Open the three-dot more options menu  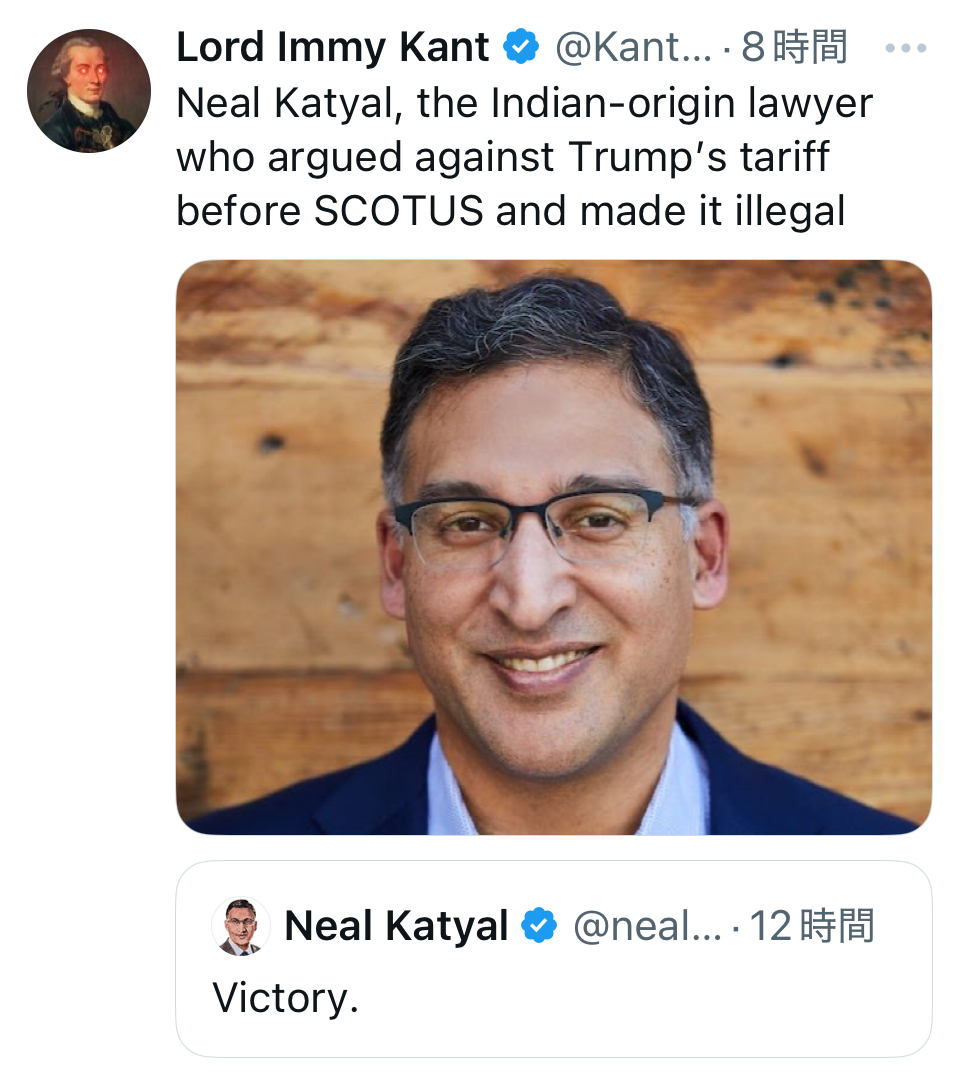[906, 48]
